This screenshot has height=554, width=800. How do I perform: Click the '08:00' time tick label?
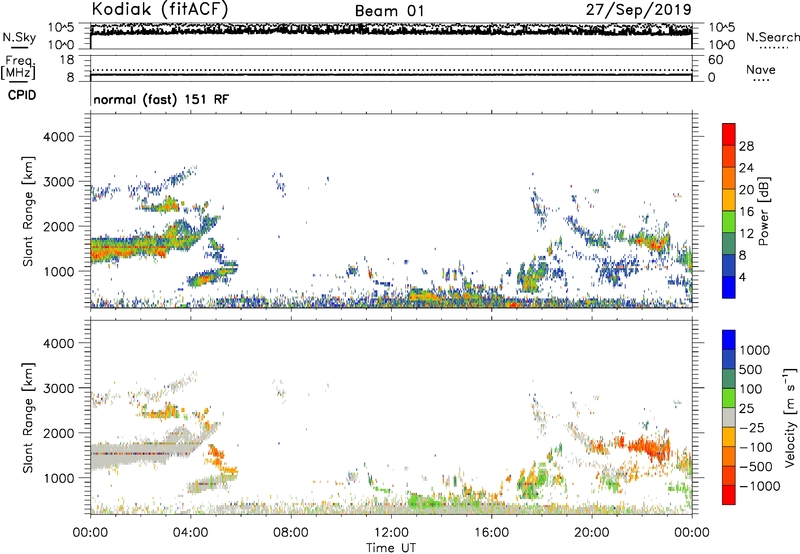[x=290, y=533]
